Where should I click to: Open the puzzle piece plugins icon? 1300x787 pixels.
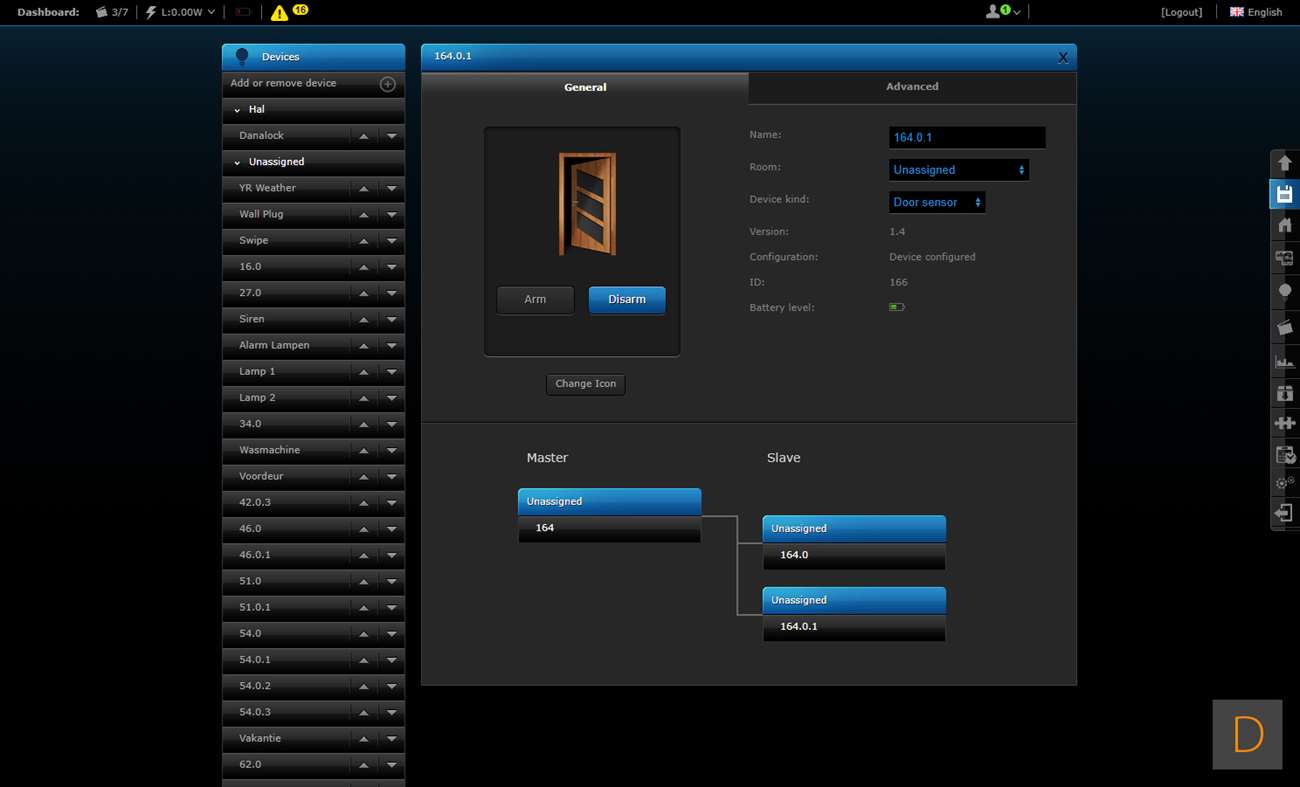1285,423
